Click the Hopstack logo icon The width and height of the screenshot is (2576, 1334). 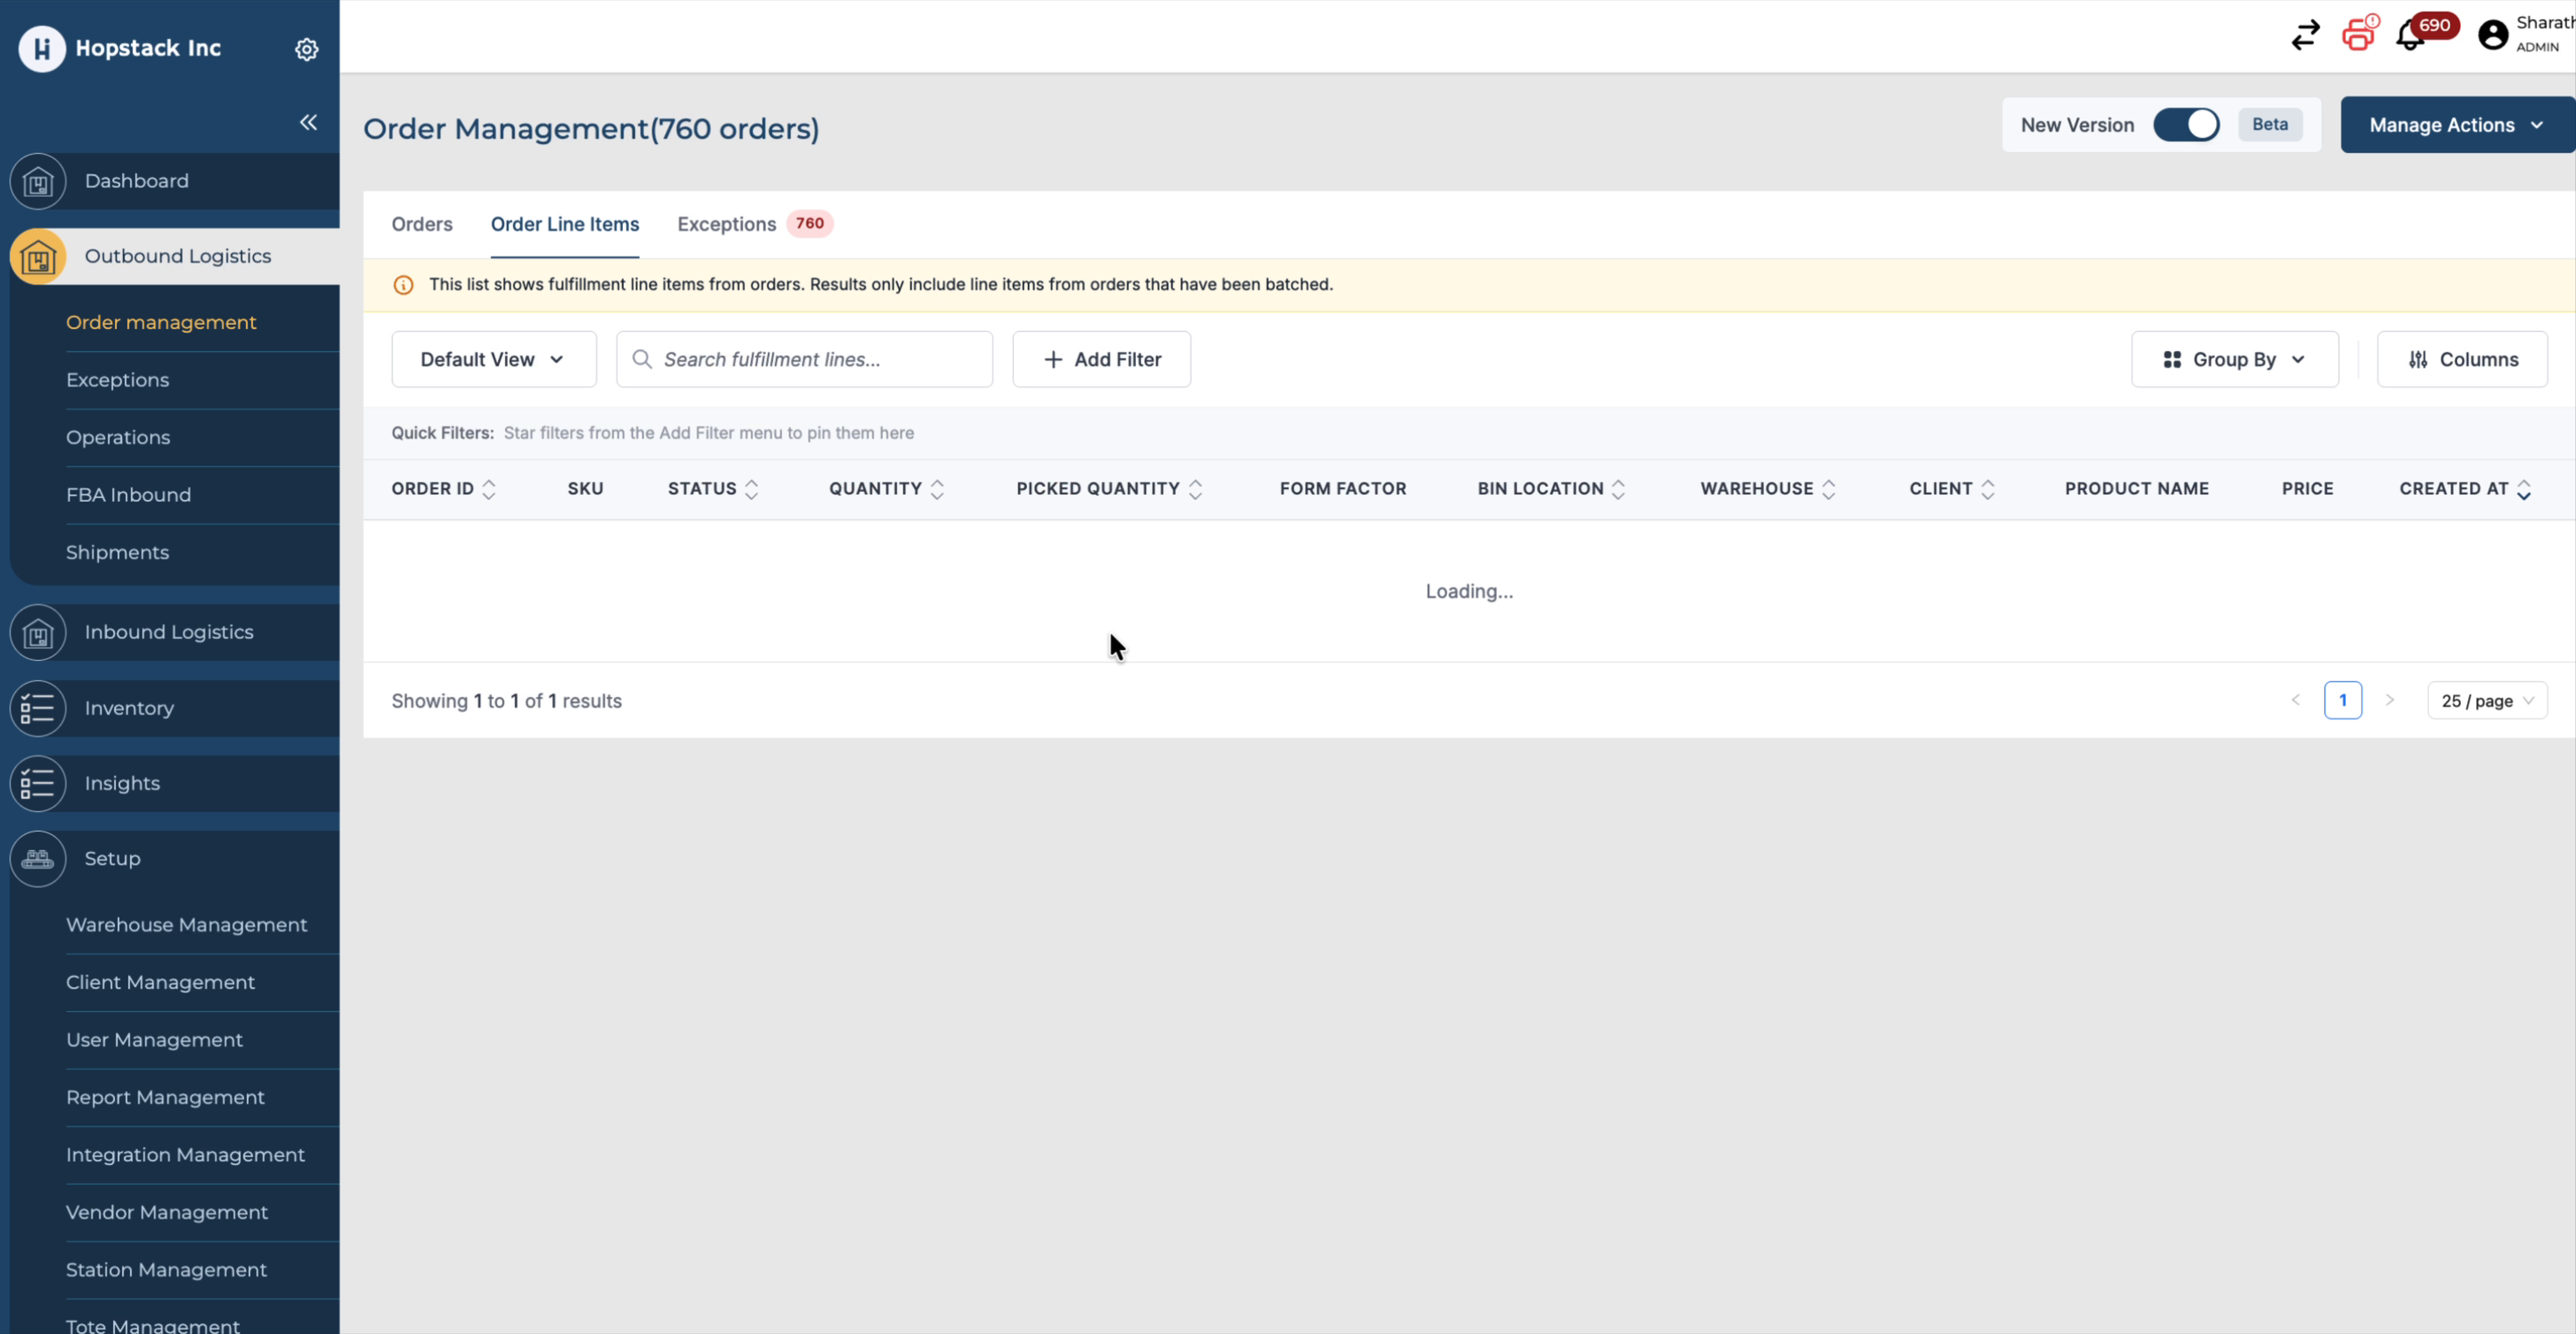(42, 49)
